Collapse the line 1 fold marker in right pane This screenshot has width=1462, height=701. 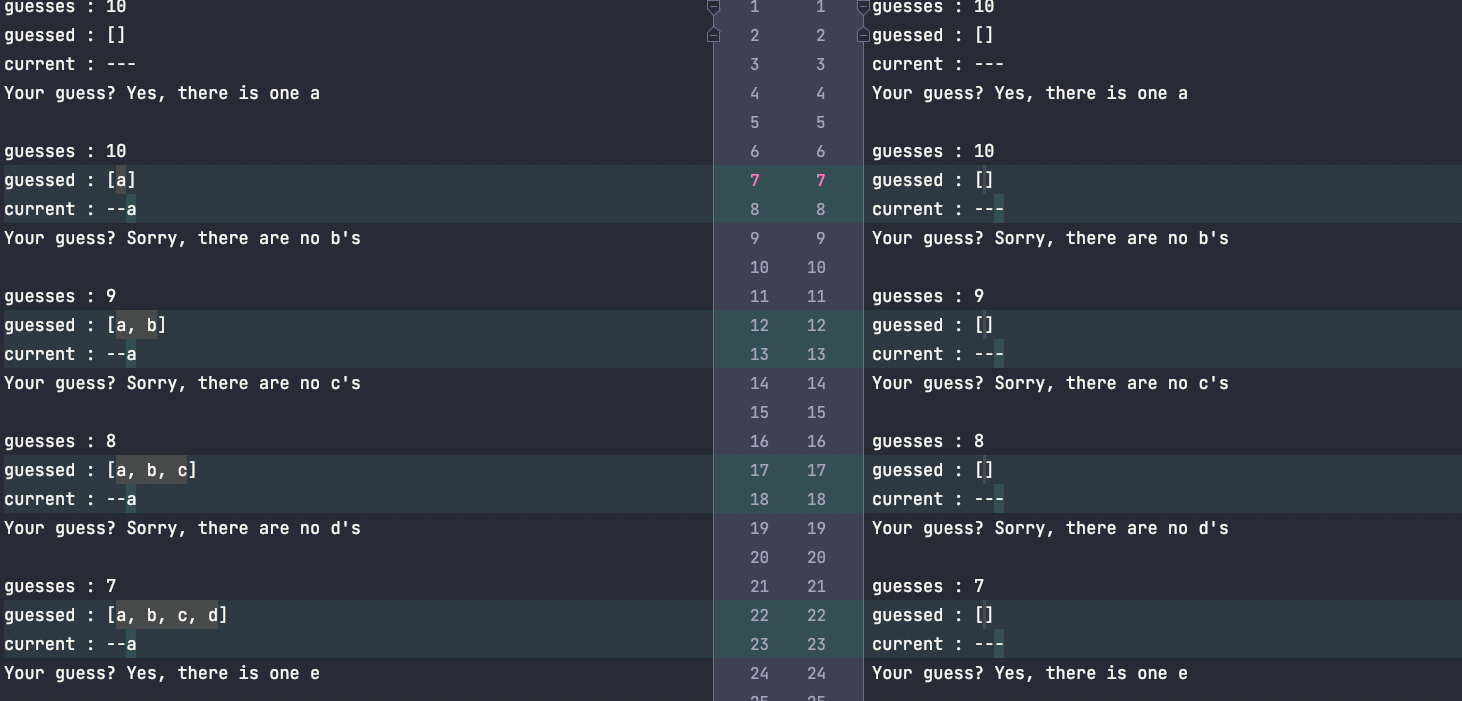(x=863, y=7)
